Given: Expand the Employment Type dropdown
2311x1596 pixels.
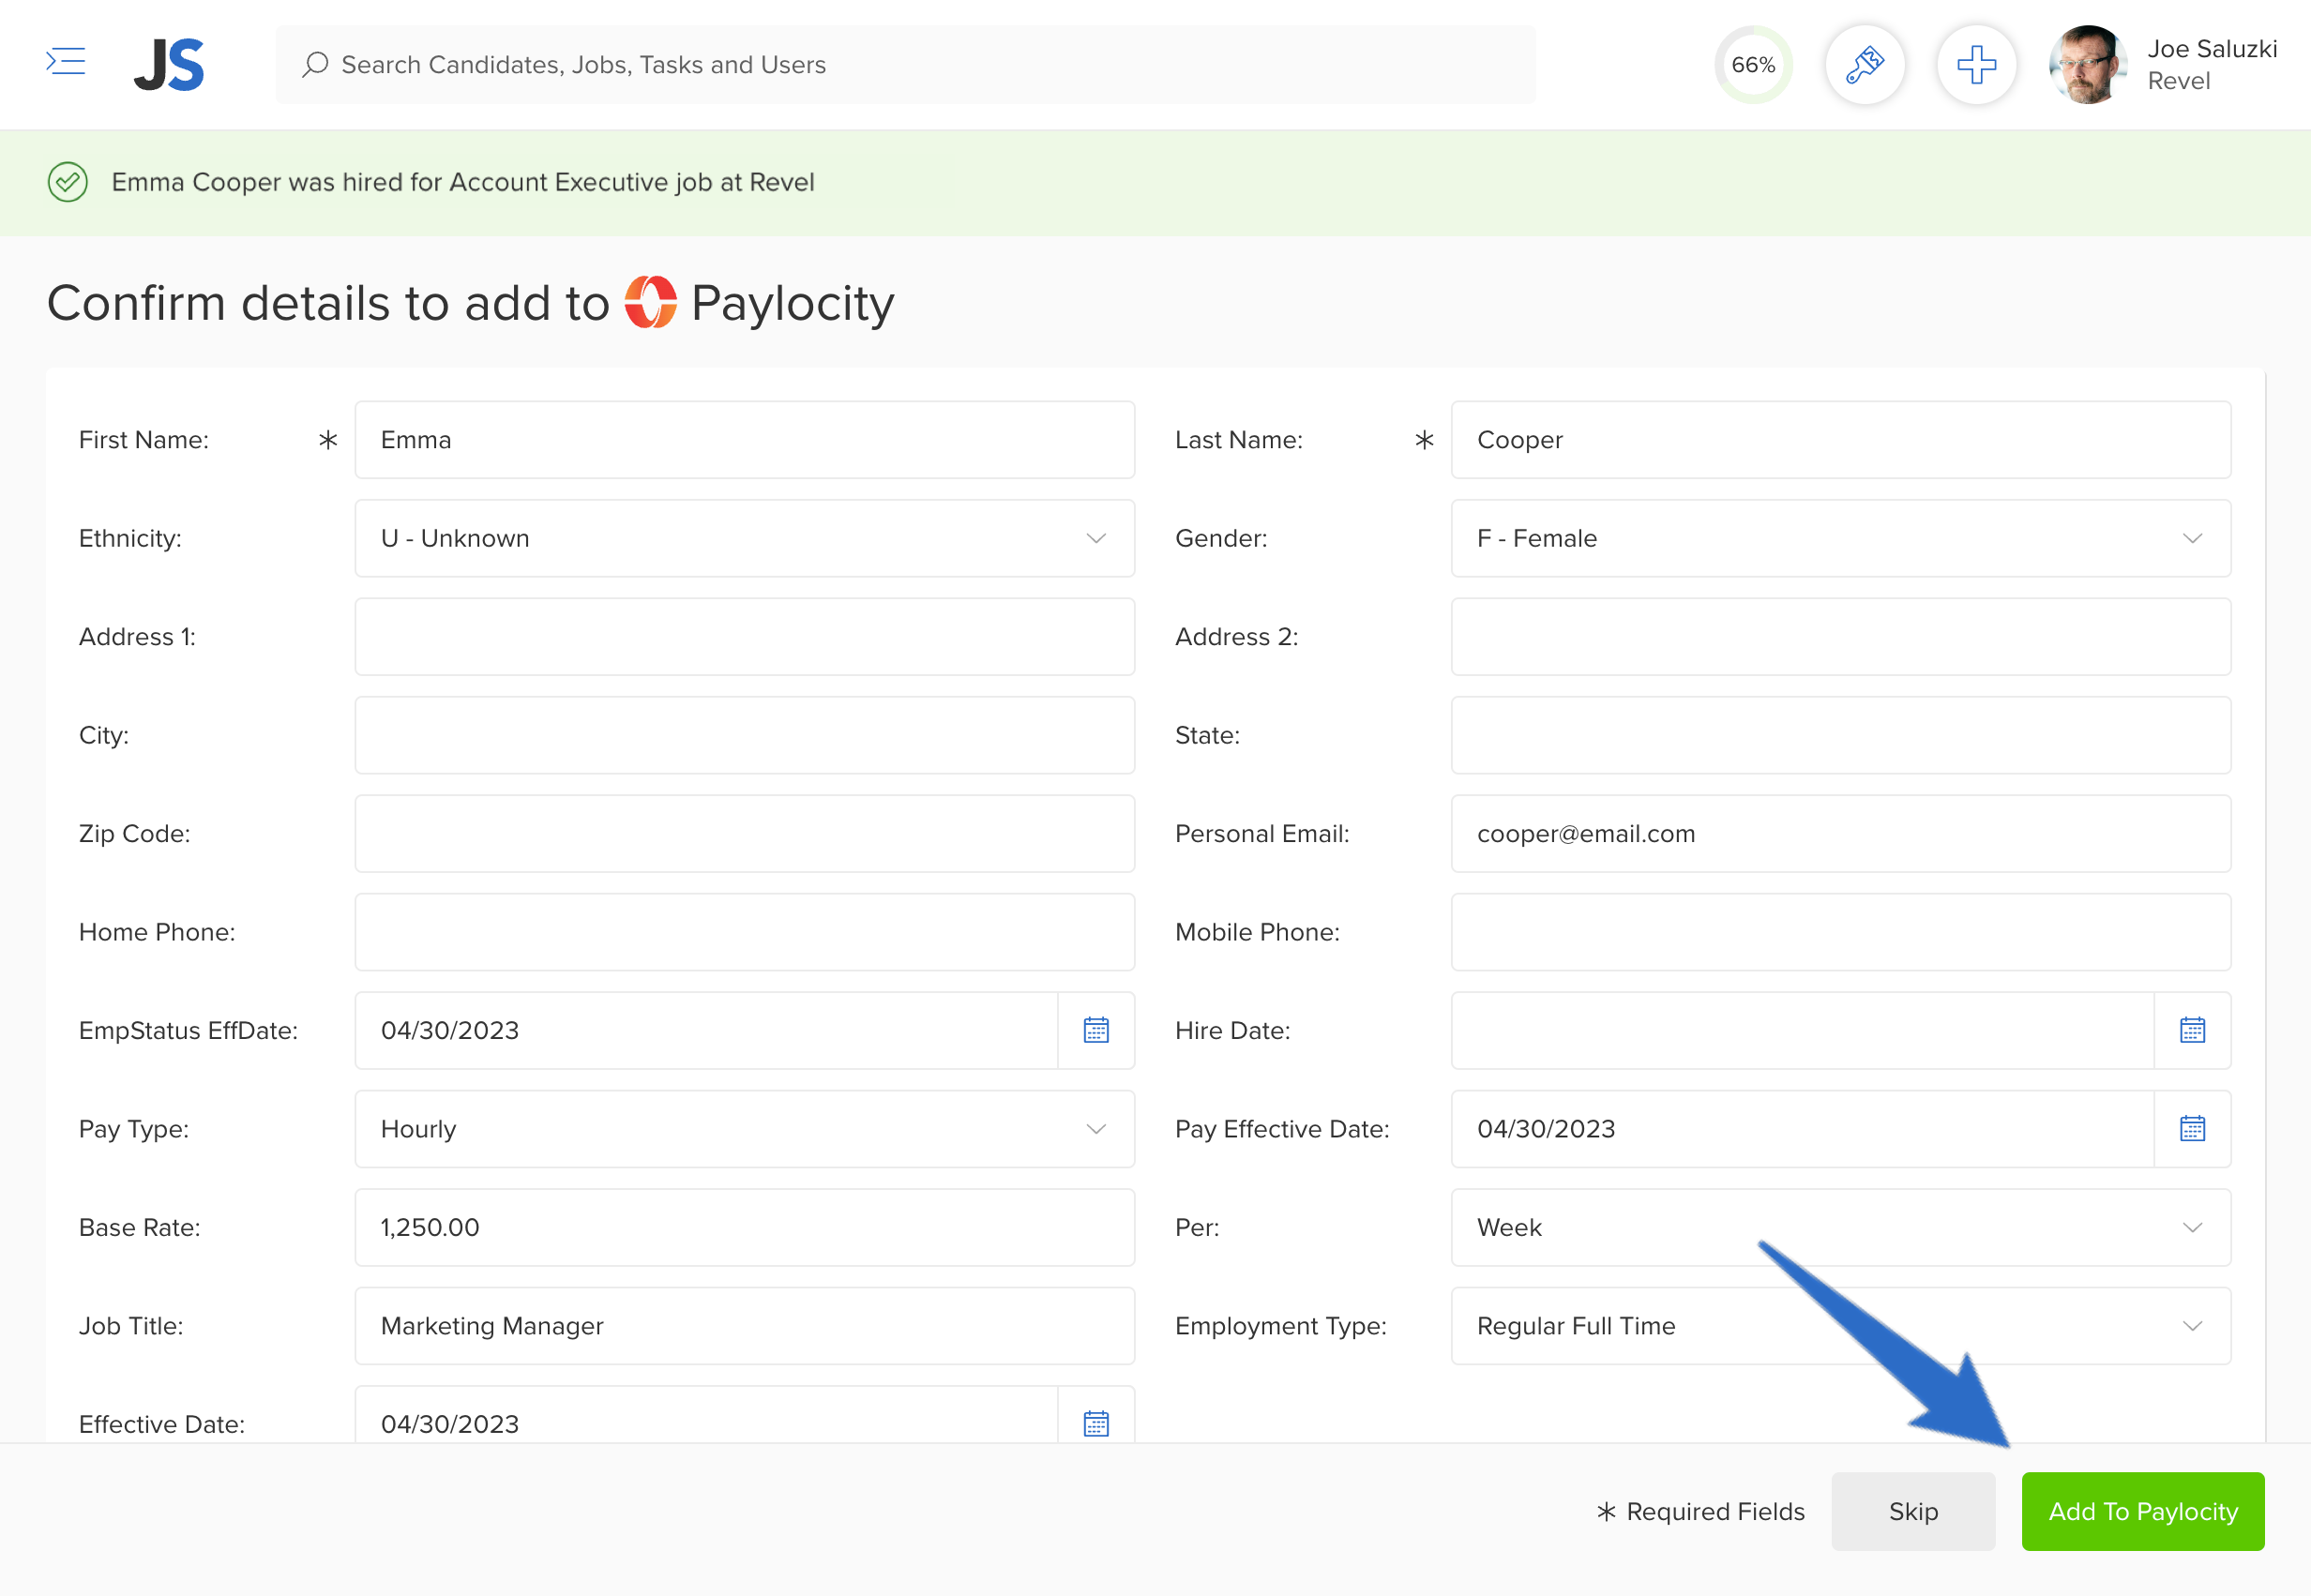Looking at the screenshot, I should (x=1841, y=1326).
